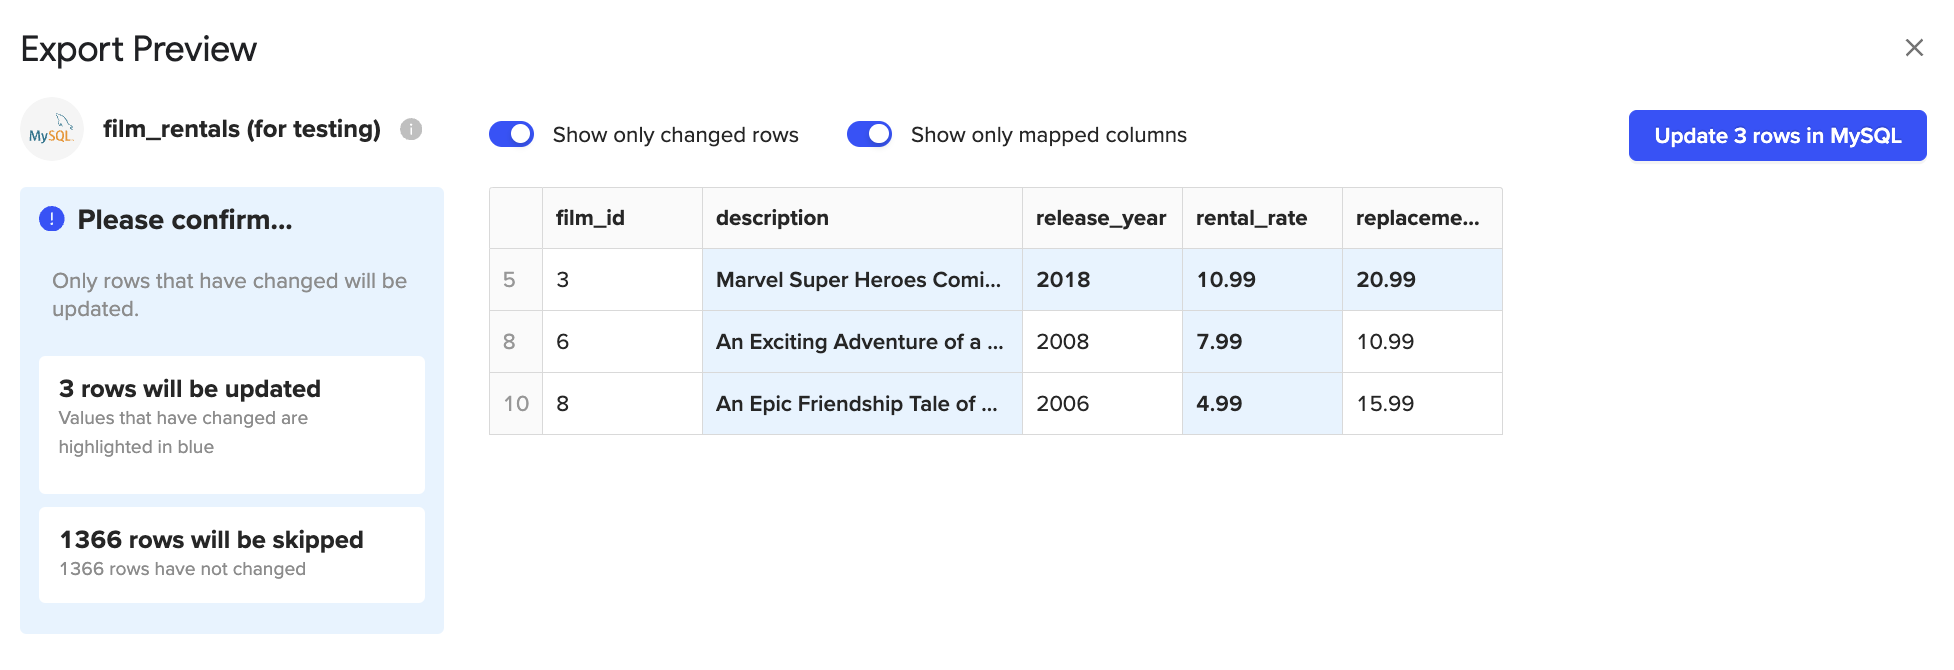Select the description column header
Viewport: 1954px width, 670px height.
862,218
